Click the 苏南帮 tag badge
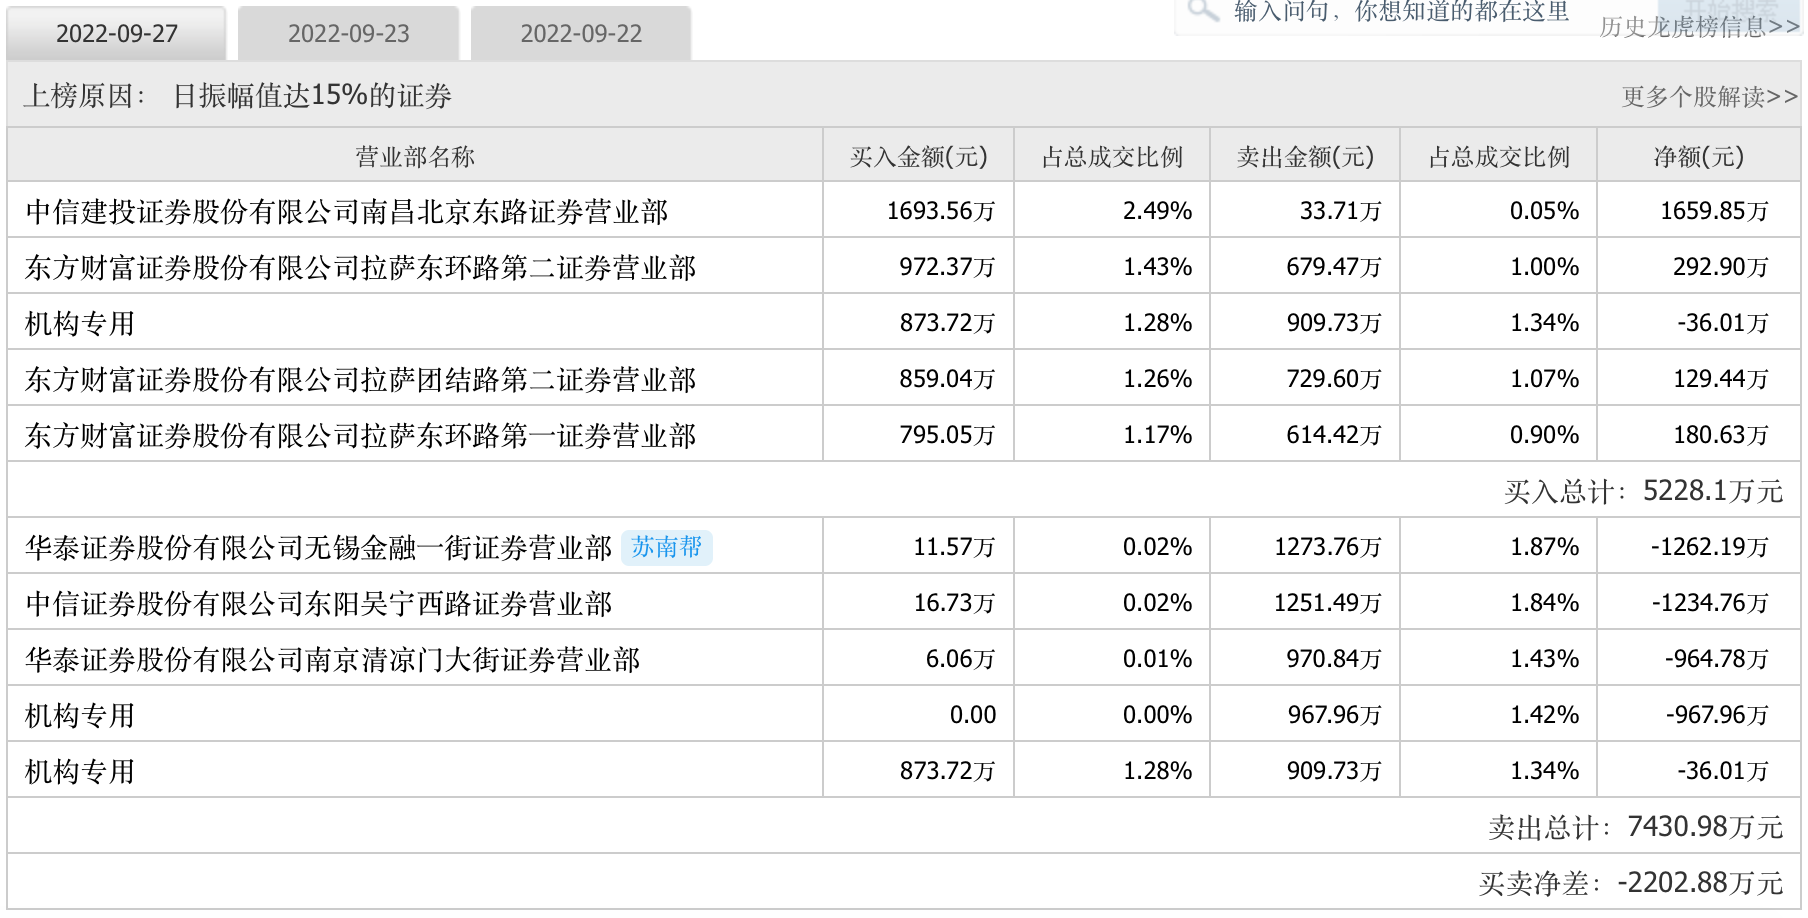1808x918 pixels. [x=666, y=547]
